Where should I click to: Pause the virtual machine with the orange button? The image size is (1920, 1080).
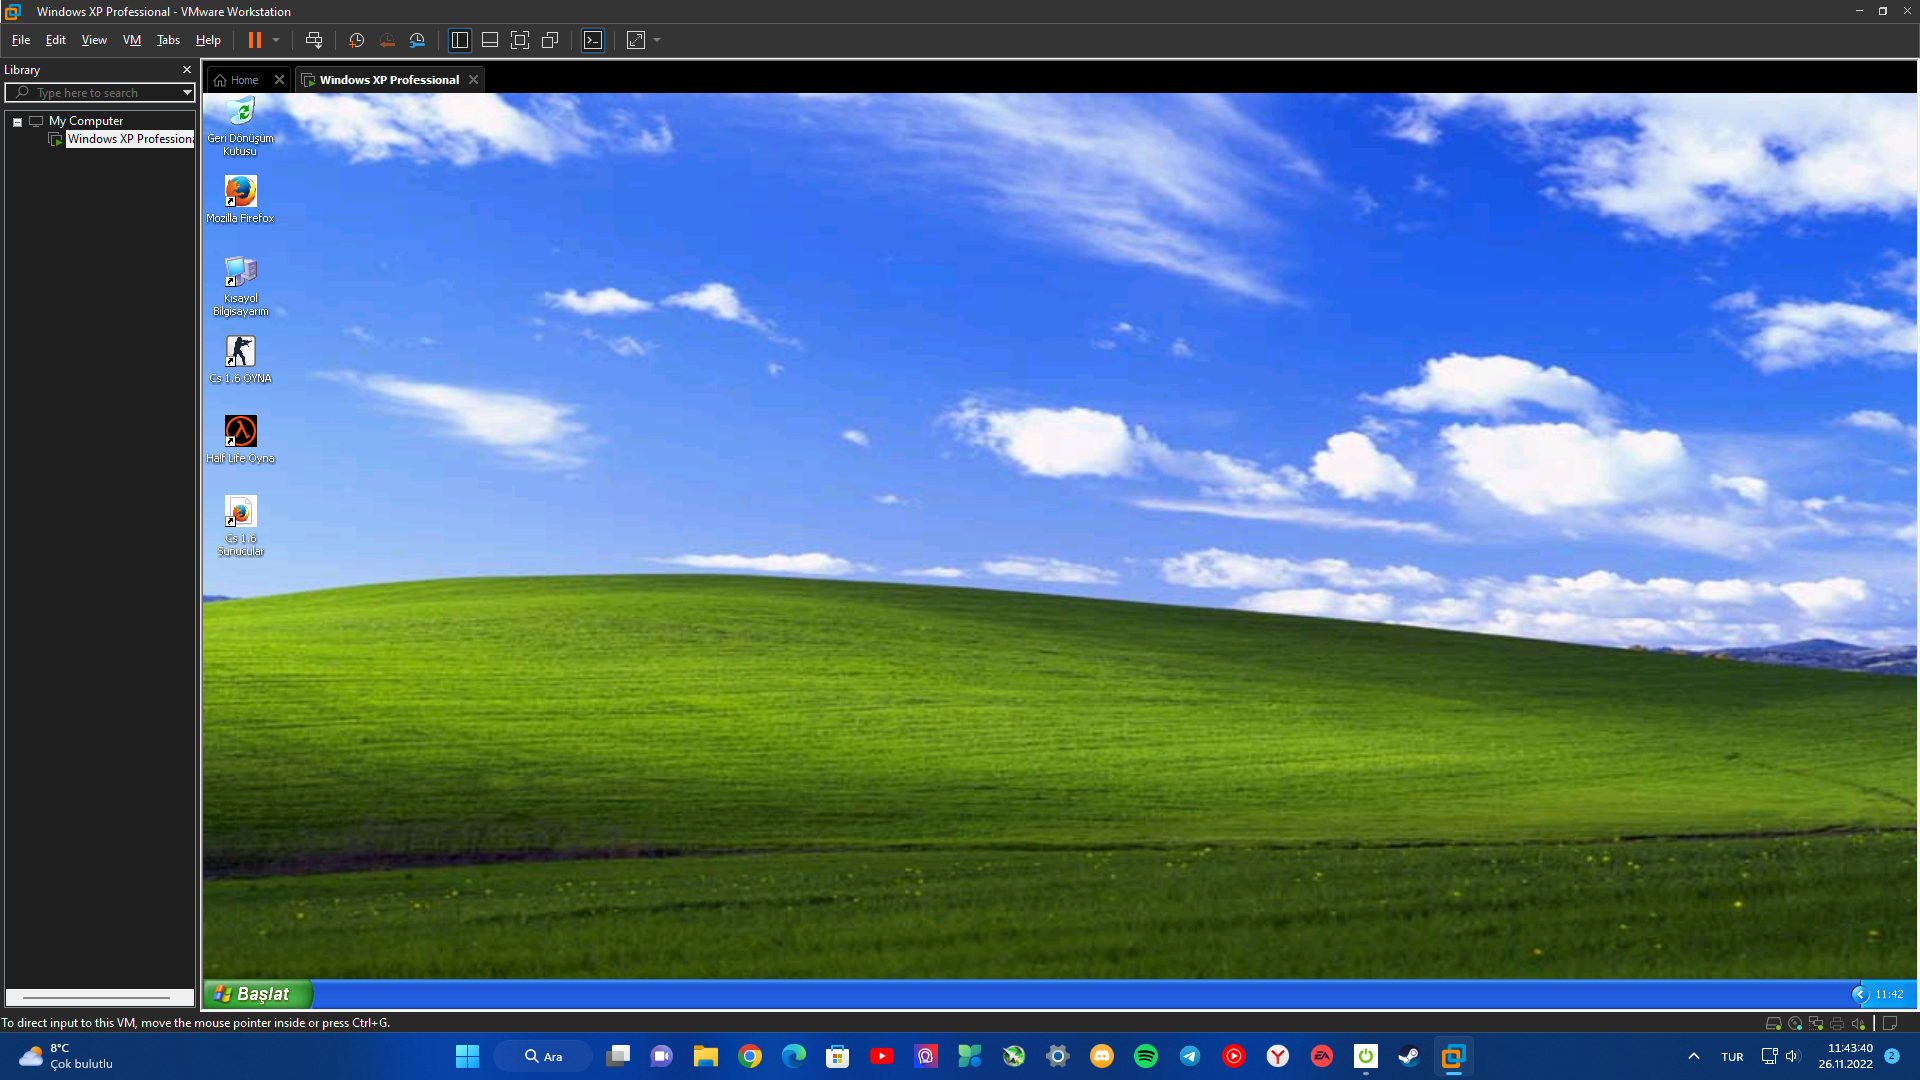(x=255, y=40)
